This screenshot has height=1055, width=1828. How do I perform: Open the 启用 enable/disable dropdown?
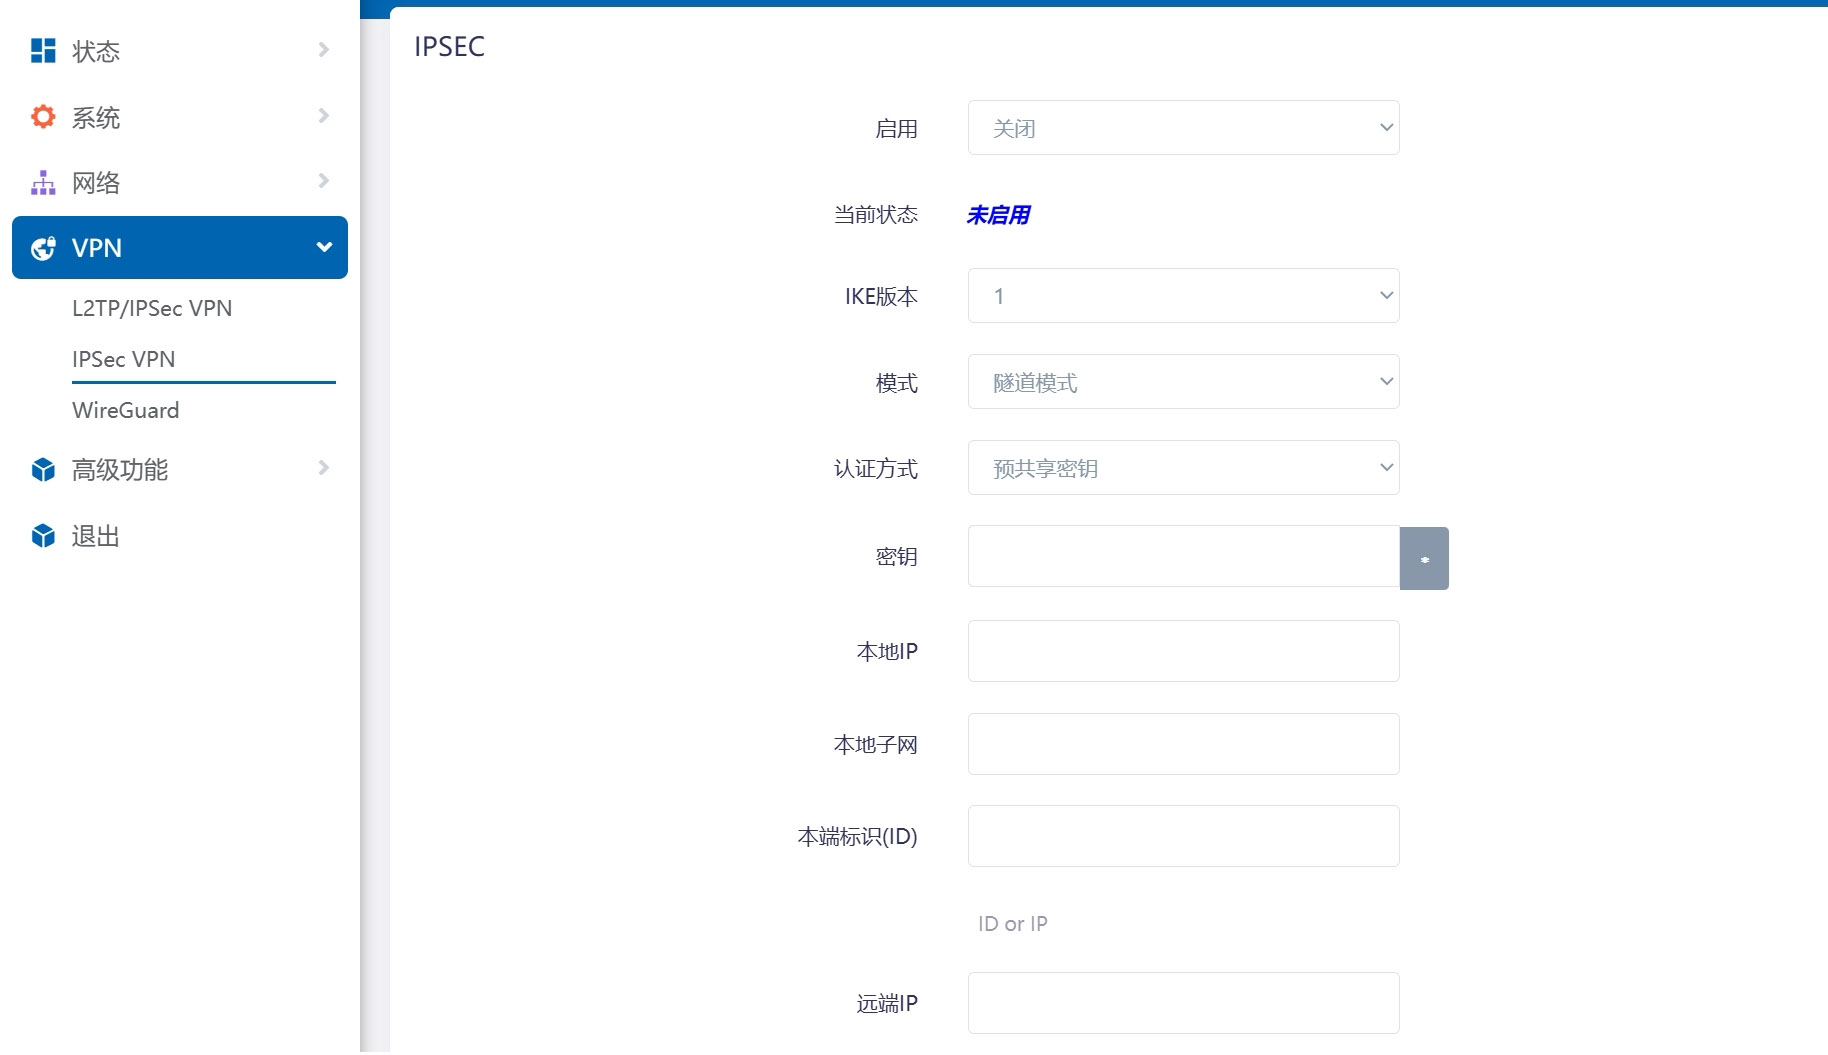point(1183,127)
